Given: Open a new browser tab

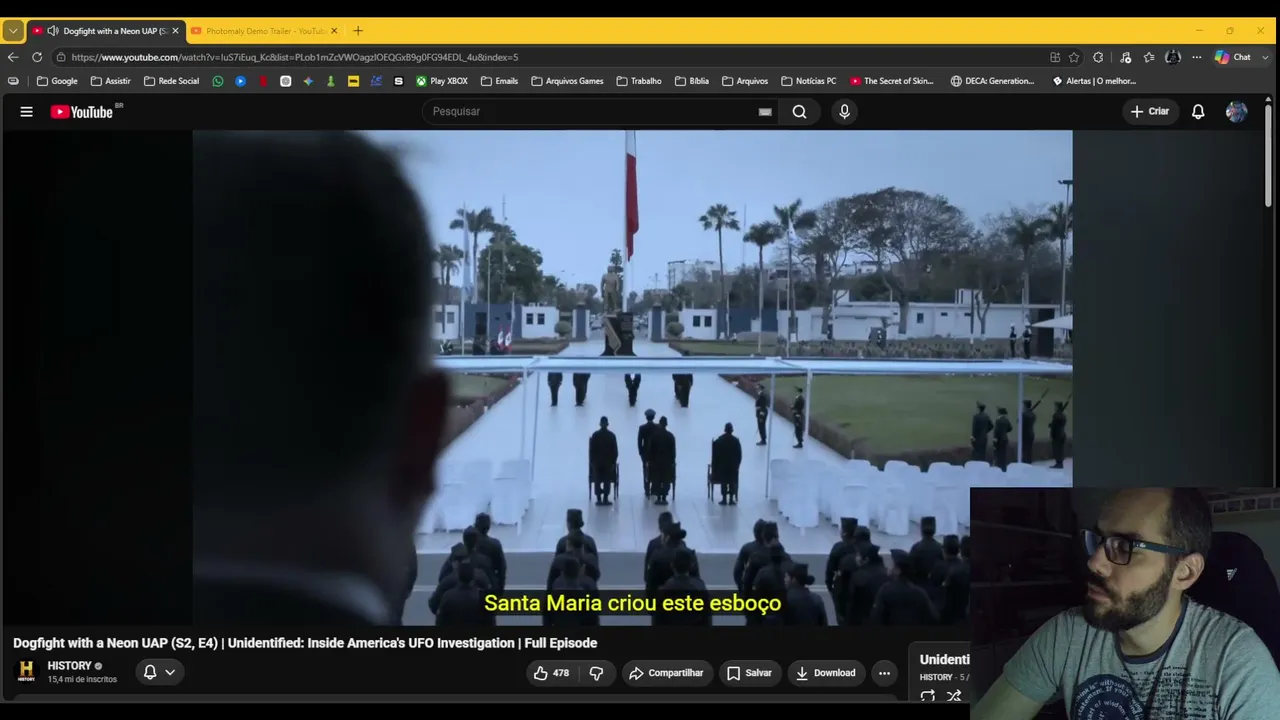Looking at the screenshot, I should pos(358,31).
